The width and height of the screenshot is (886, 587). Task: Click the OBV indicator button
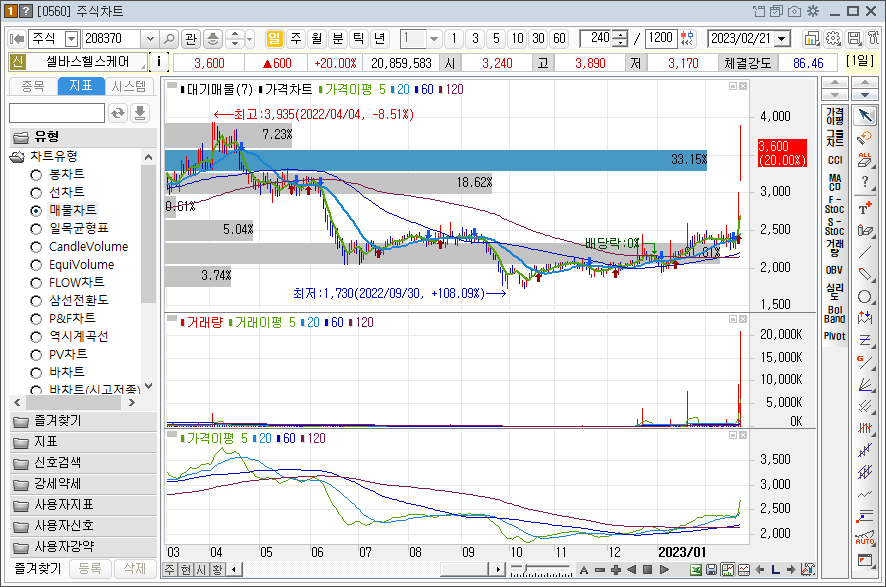[x=835, y=270]
